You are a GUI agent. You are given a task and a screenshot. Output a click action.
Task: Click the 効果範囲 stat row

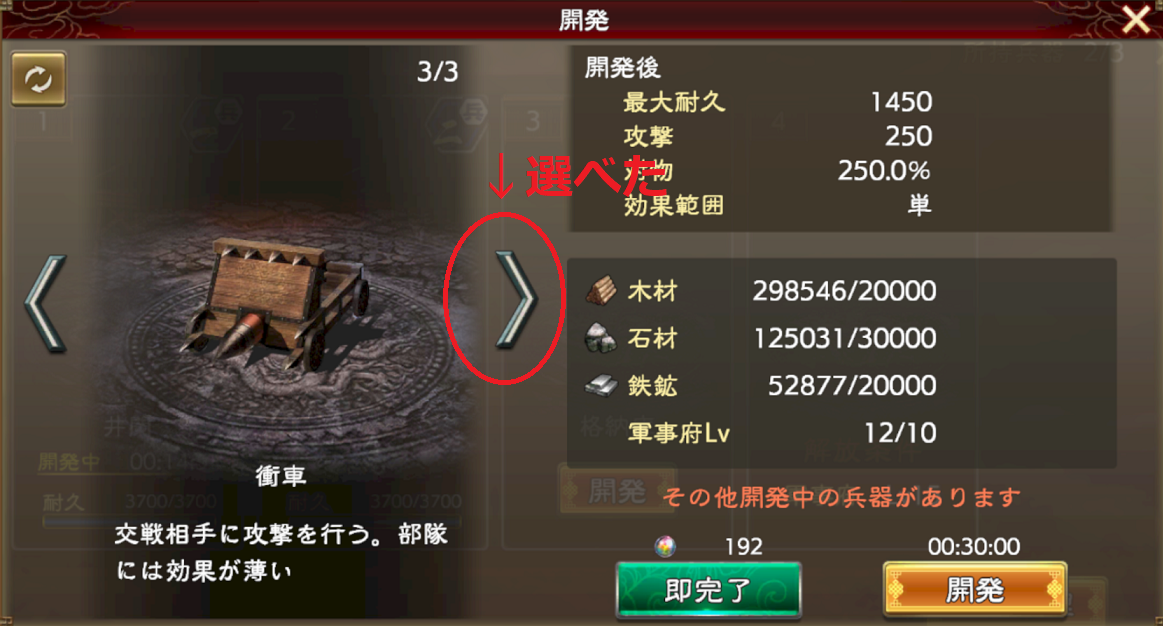click(777, 205)
